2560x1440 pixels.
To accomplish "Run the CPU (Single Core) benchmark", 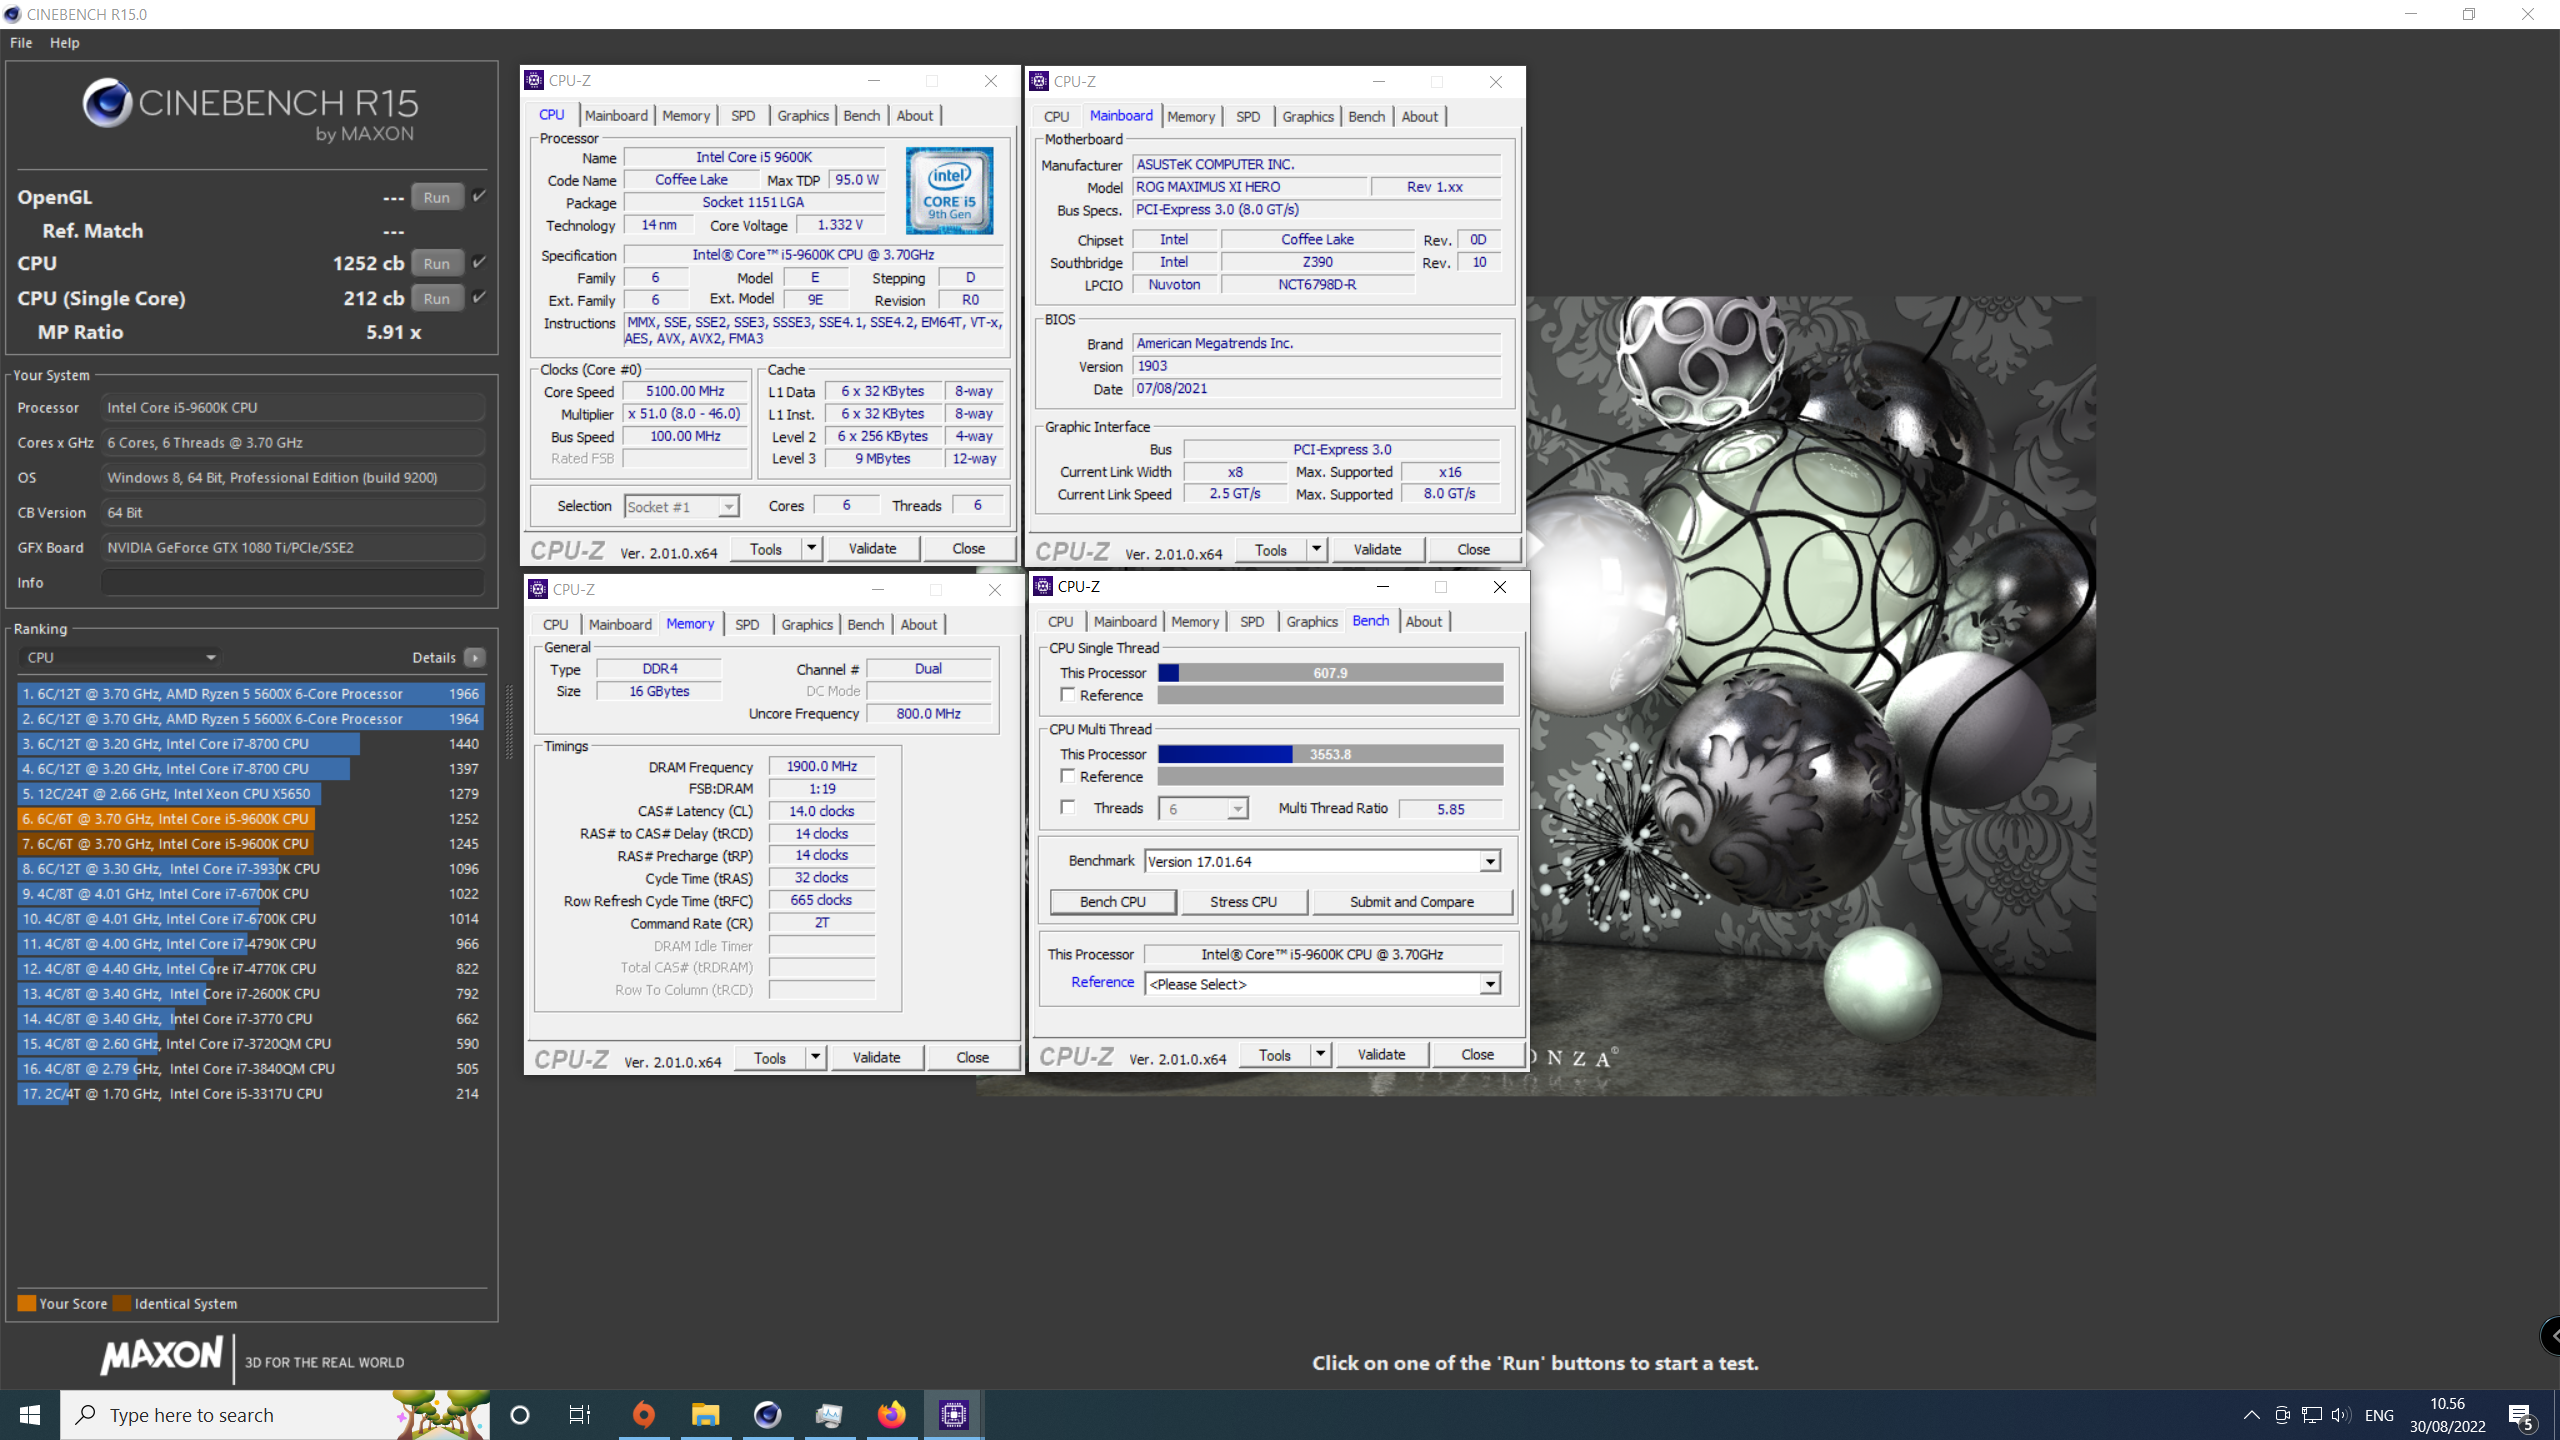I will (436, 298).
